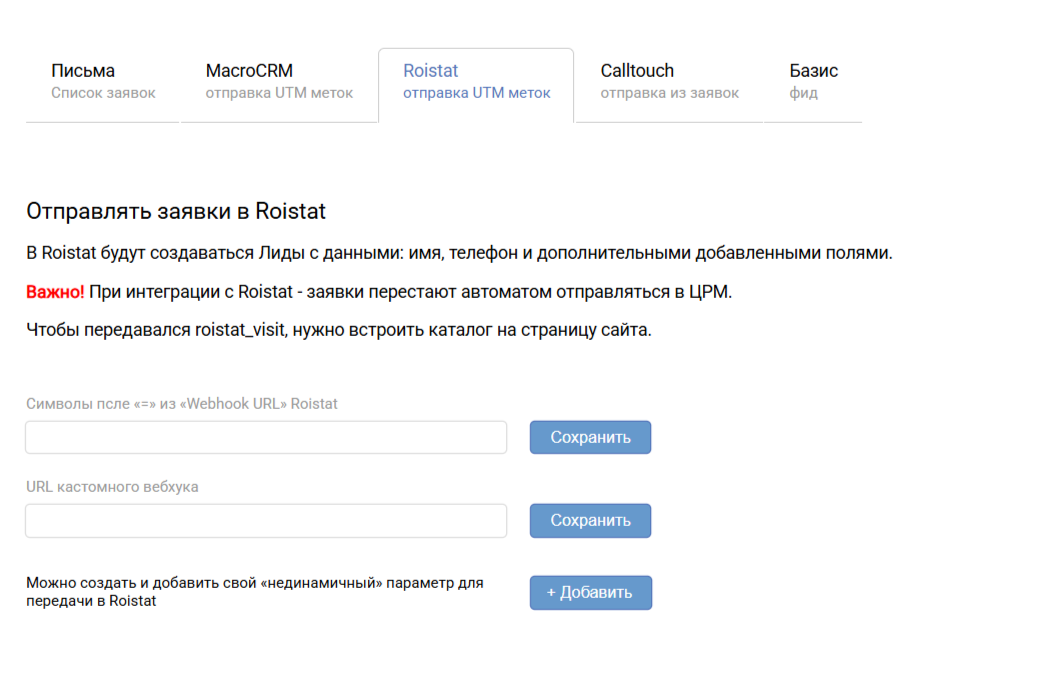Click the heading Отправлять заявки в Roistat

(x=176, y=211)
